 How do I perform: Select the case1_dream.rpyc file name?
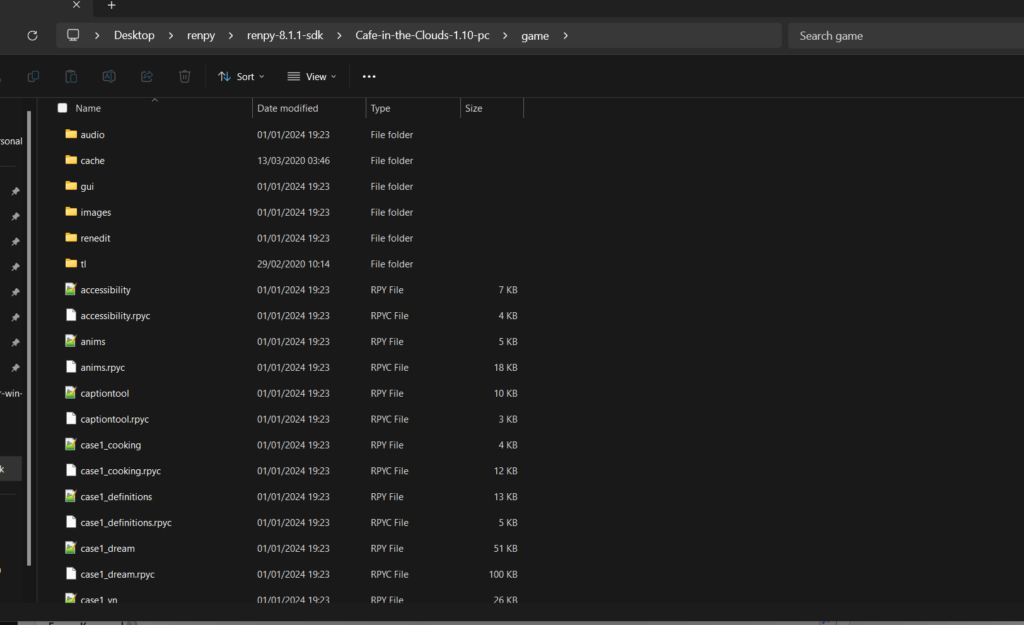[x=118, y=574]
